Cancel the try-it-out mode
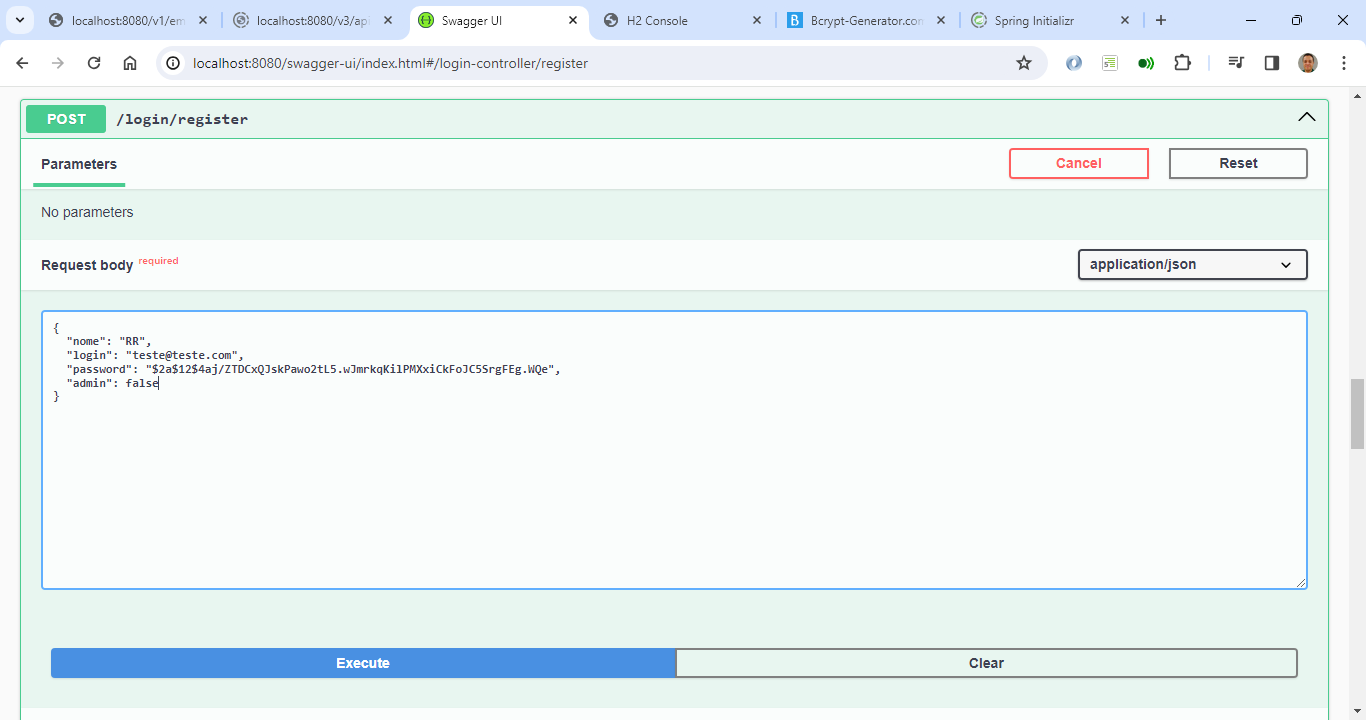Image resolution: width=1366 pixels, height=720 pixels. tap(1079, 163)
